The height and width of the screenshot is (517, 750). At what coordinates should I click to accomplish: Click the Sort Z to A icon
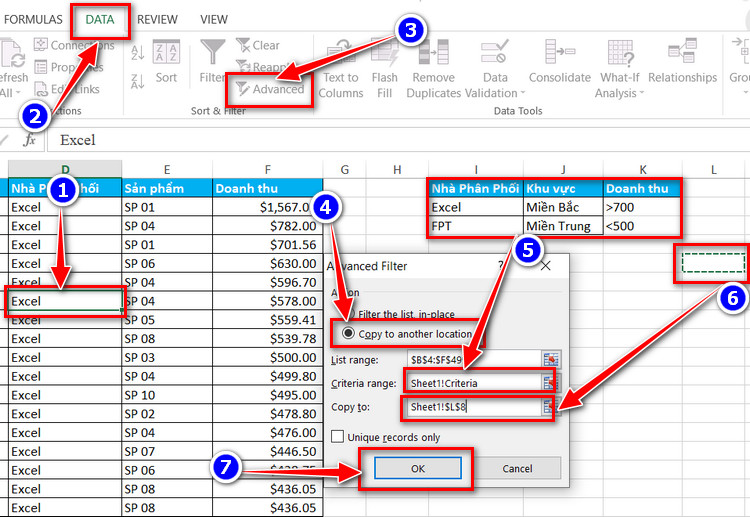[138, 81]
